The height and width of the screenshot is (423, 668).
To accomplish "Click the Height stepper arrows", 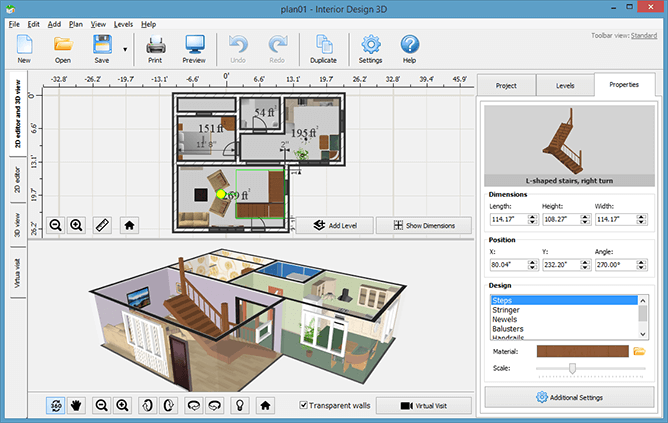I will pos(585,219).
